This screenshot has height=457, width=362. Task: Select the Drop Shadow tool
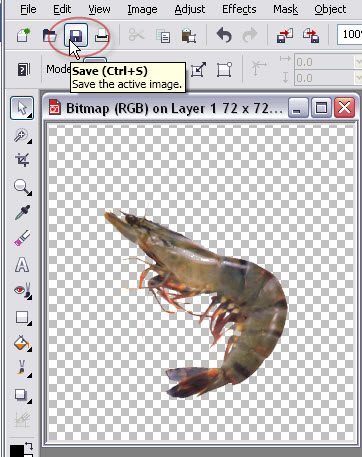pos(22,395)
